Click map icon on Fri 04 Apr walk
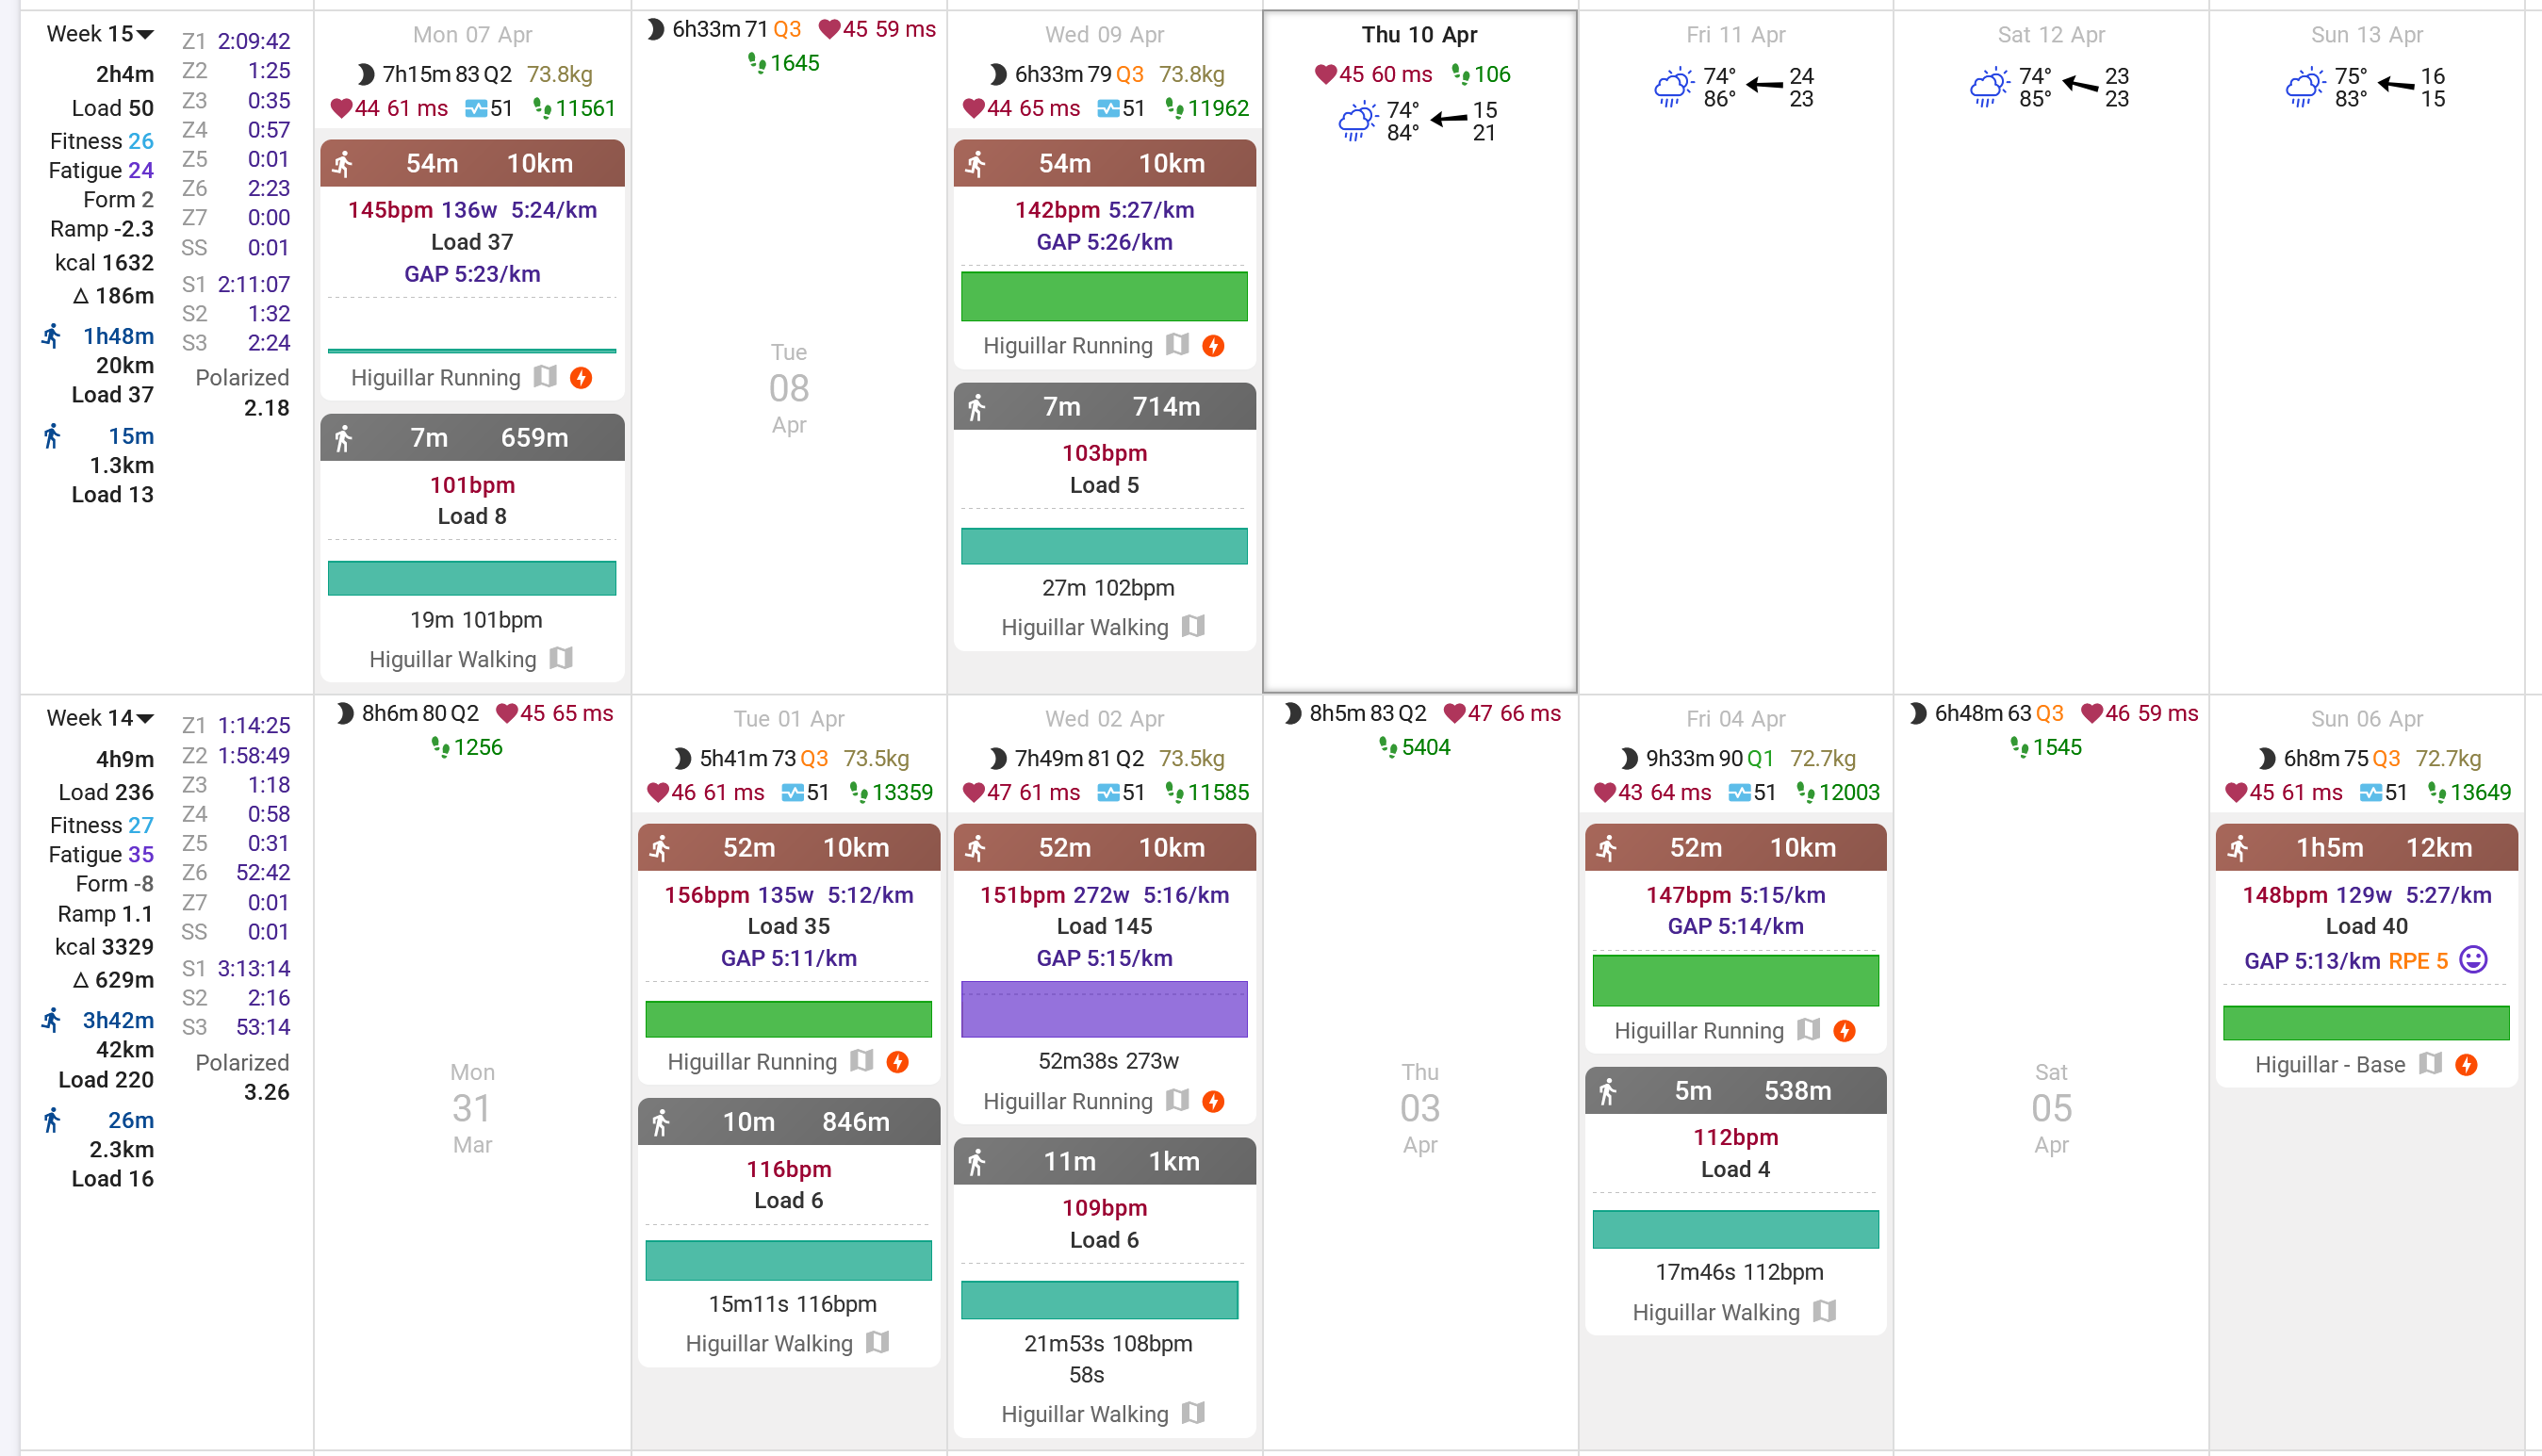 click(1825, 1311)
